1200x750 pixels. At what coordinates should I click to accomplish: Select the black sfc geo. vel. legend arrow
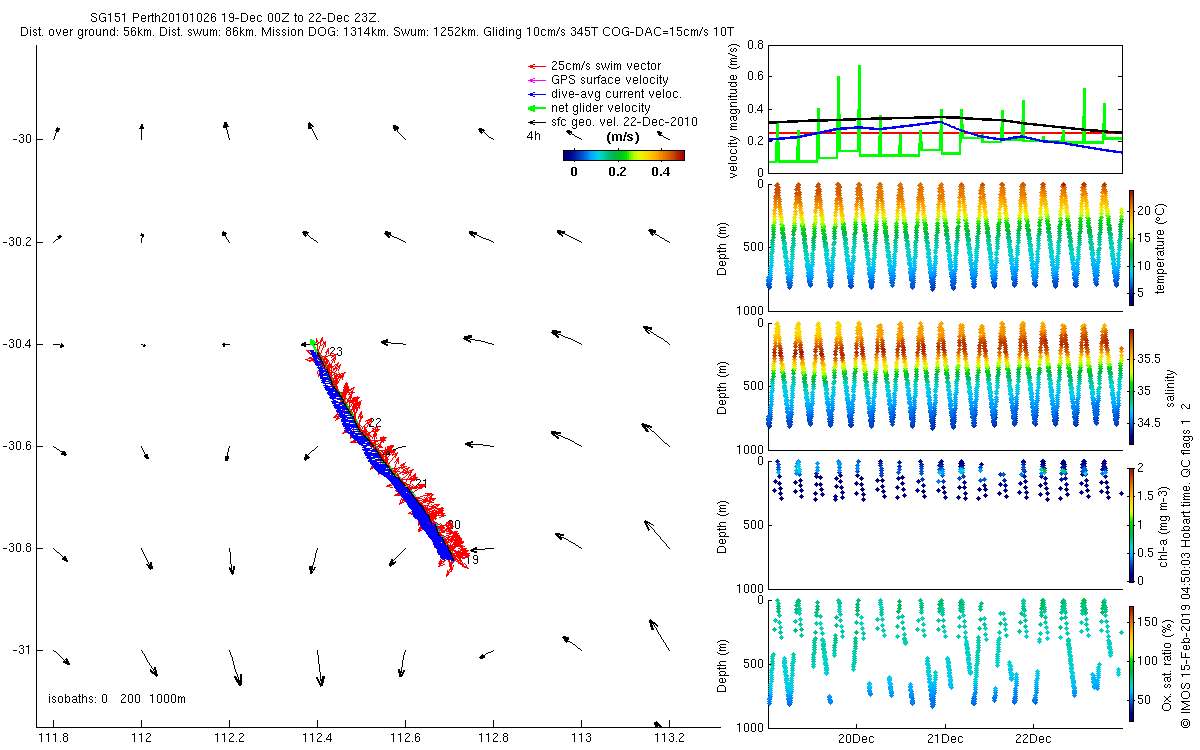coord(534,122)
